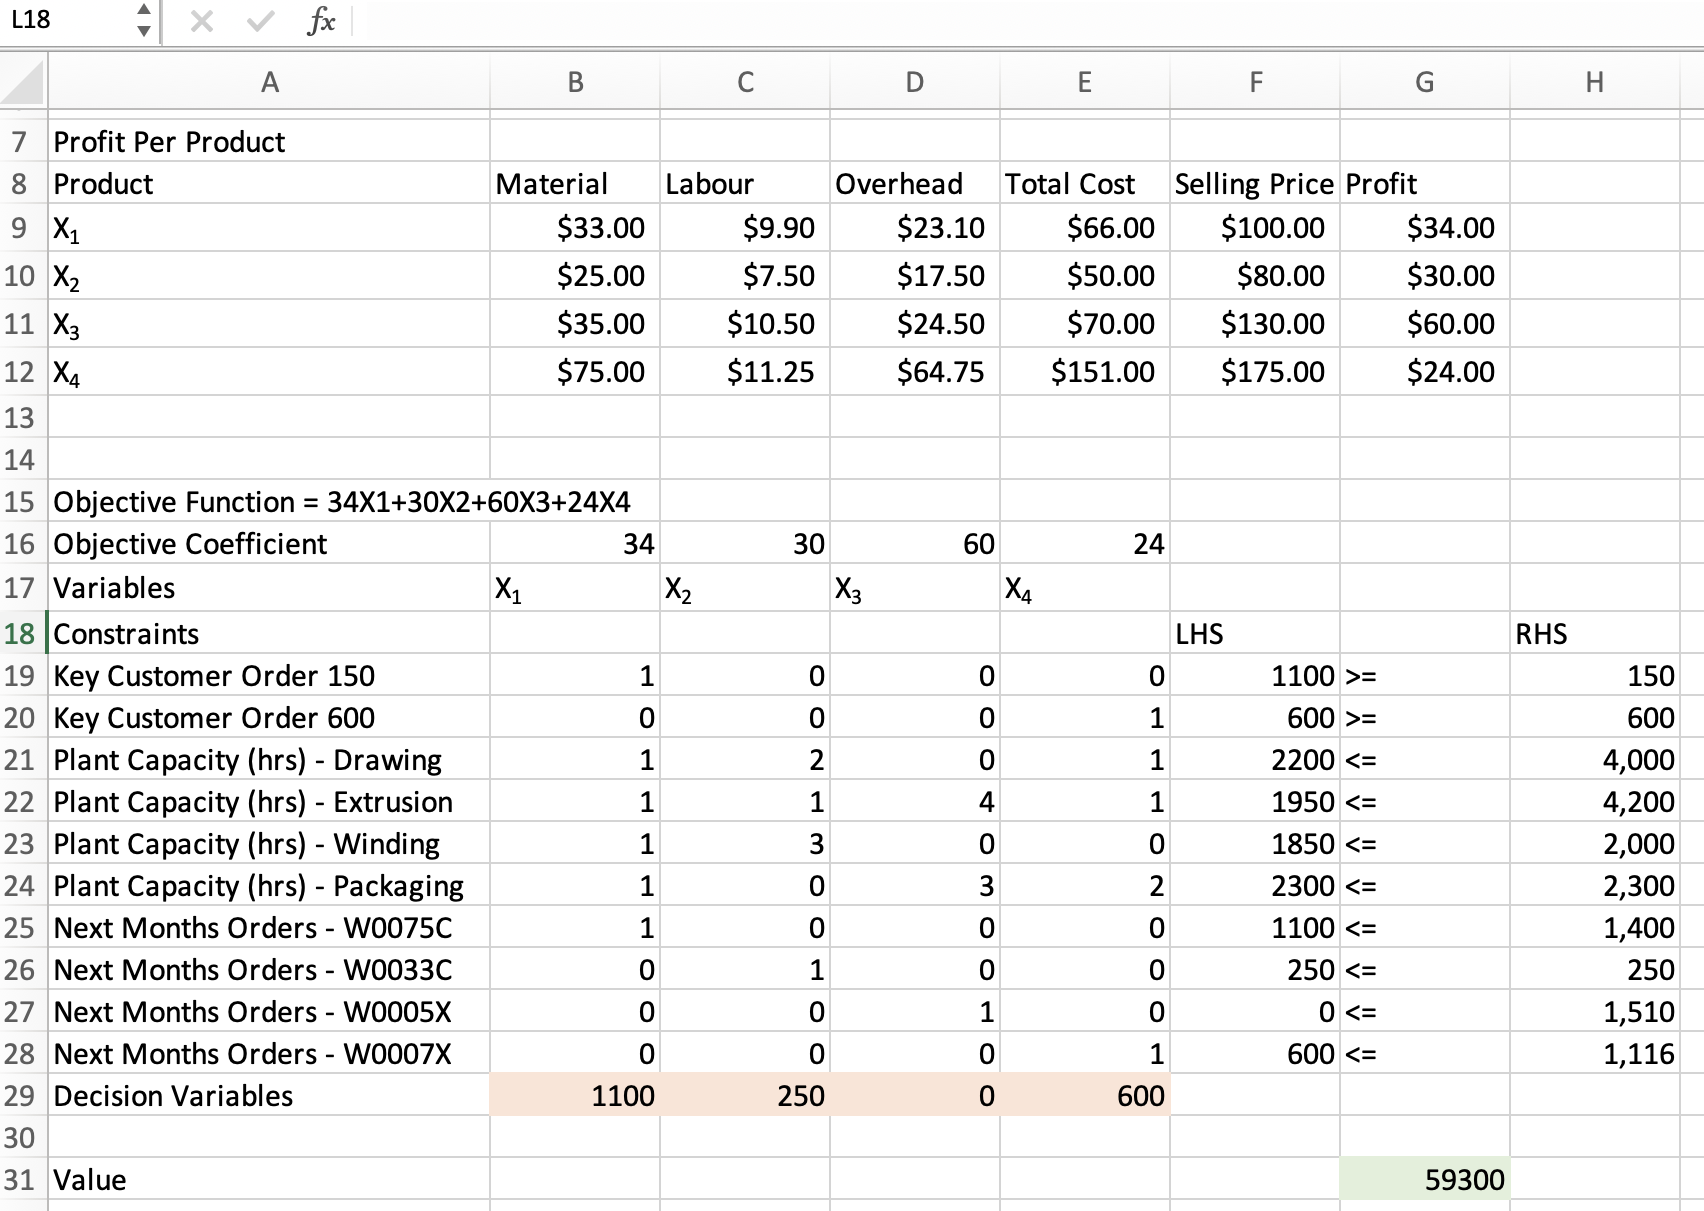This screenshot has width=1704, height=1211.
Task: Select the objective value cell showing 59300
Action: tap(1424, 1180)
